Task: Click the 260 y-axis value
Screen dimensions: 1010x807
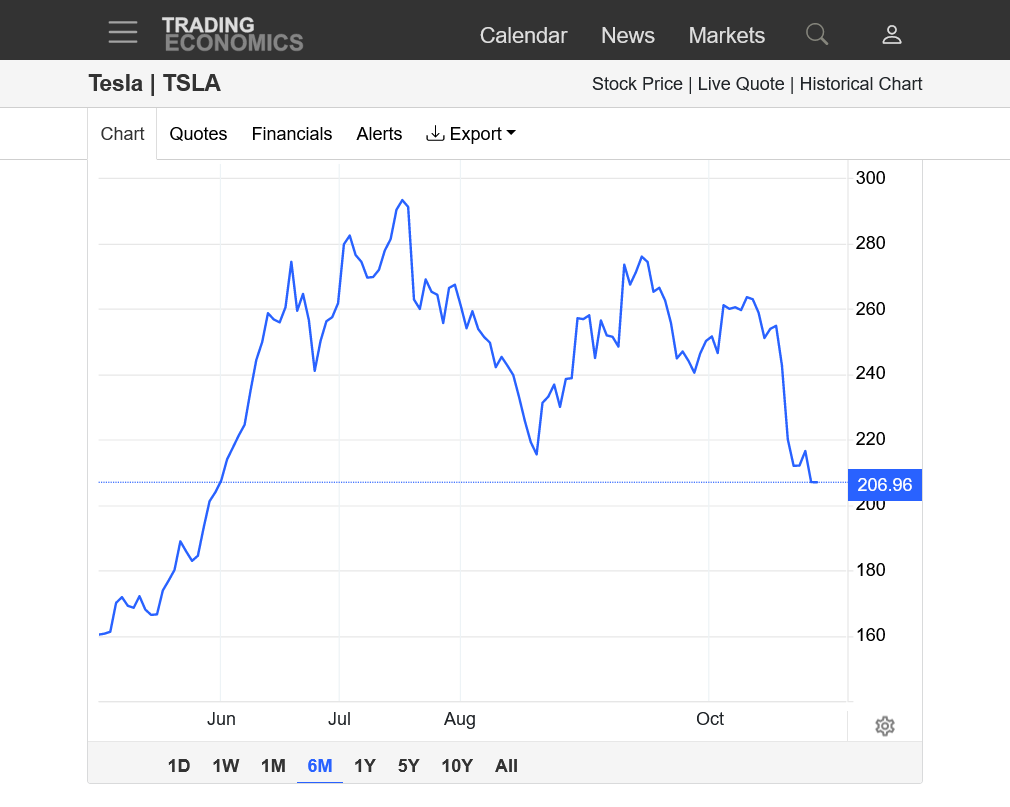Action: pyautogui.click(x=870, y=309)
